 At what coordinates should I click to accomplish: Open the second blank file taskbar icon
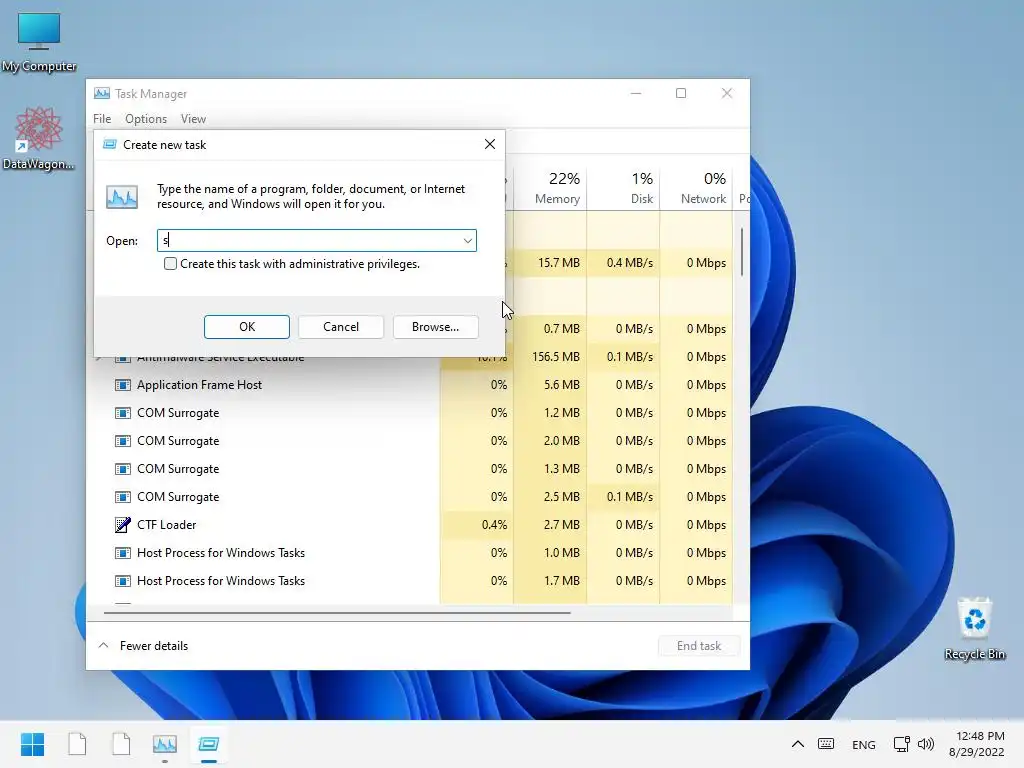[121, 744]
